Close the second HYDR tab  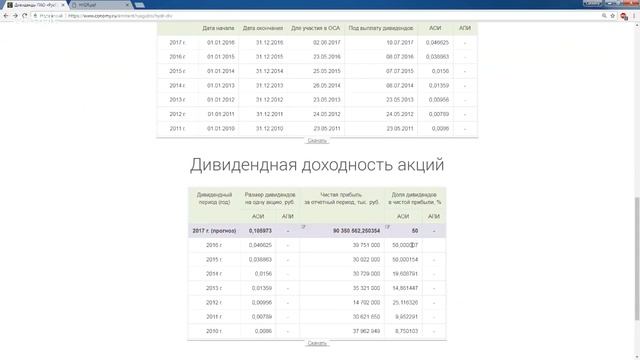tap(127, 5)
